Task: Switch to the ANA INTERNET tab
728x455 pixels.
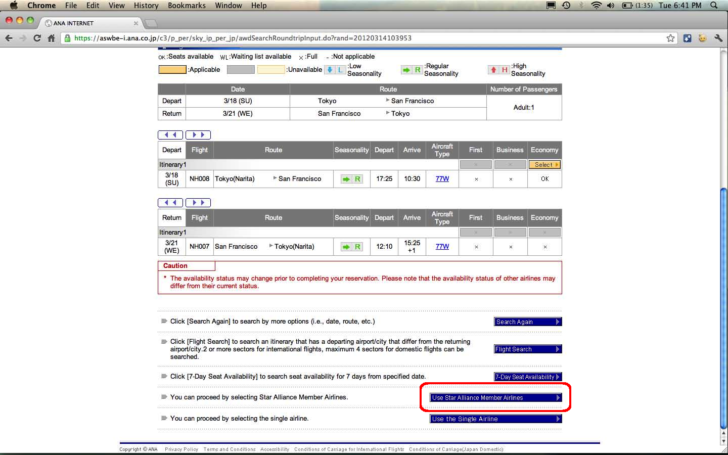Action: 91,23
